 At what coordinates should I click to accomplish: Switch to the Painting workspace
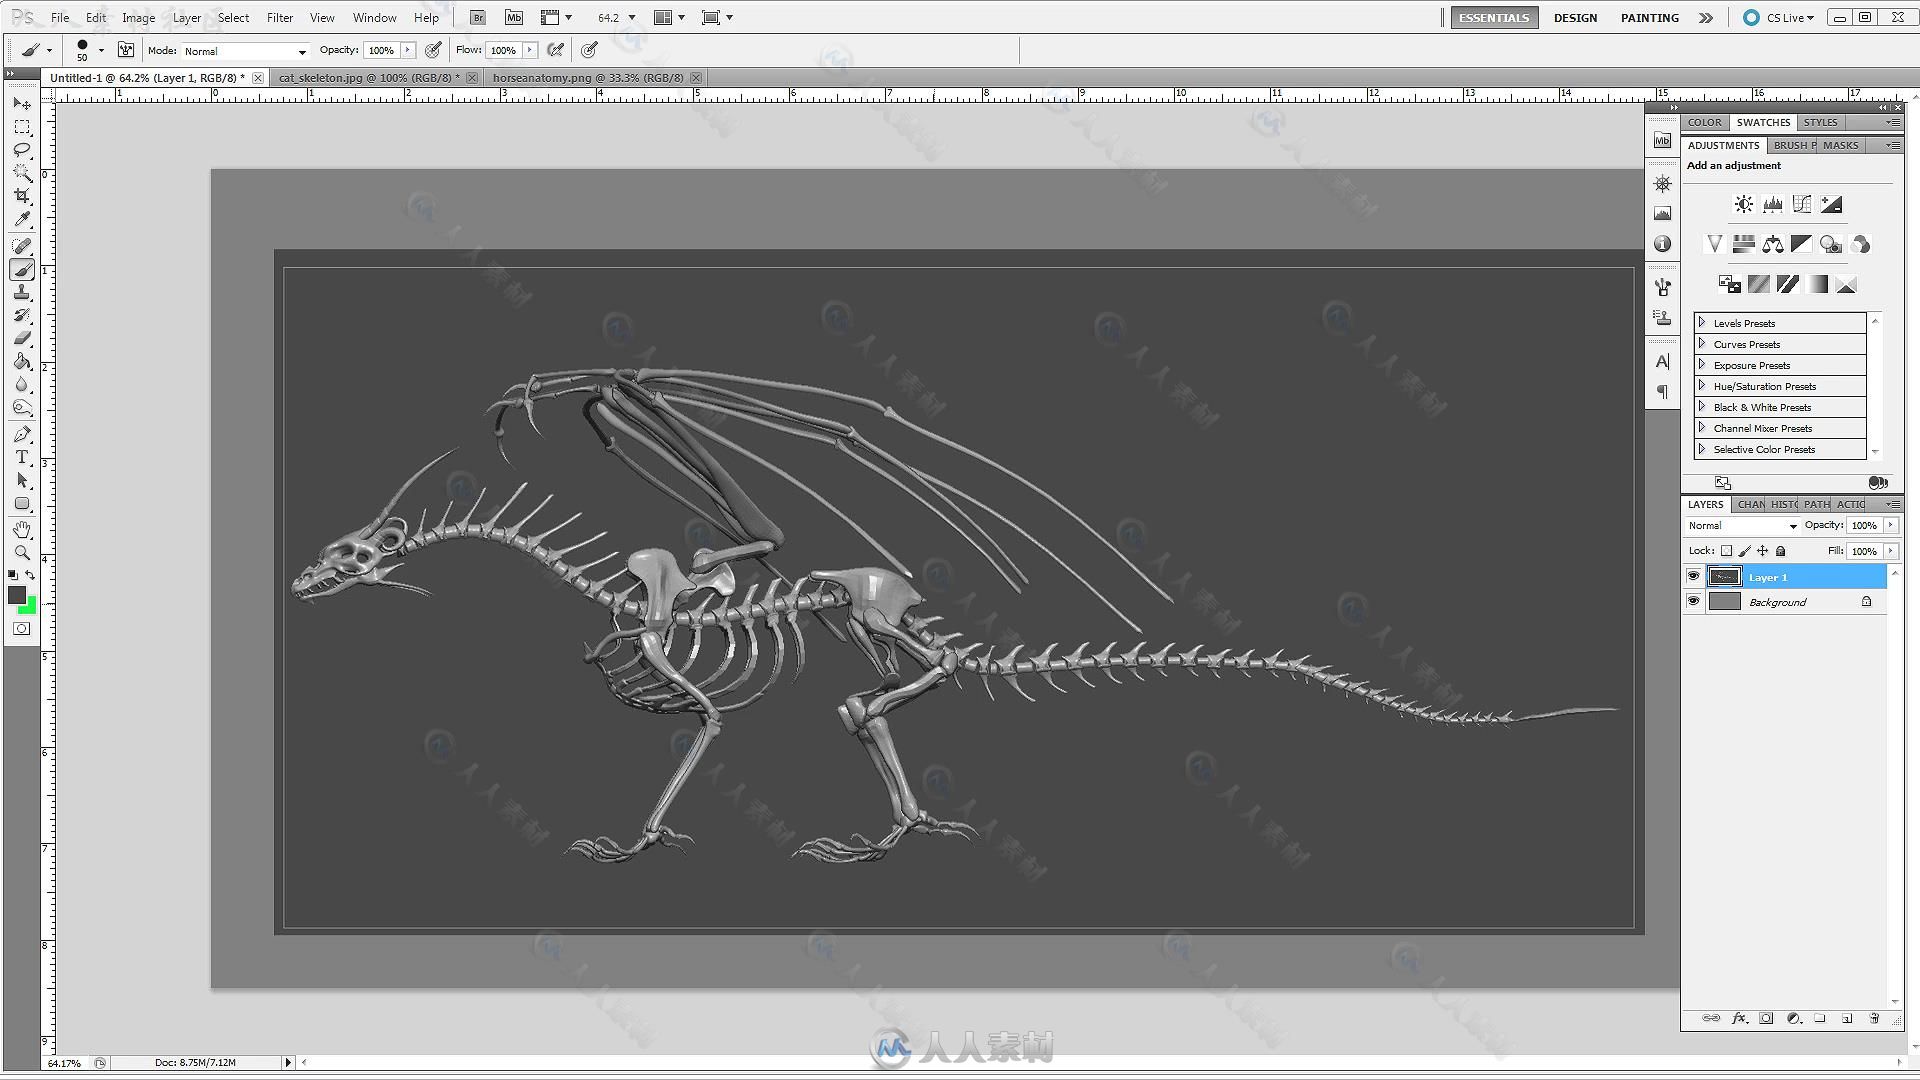(x=1649, y=17)
